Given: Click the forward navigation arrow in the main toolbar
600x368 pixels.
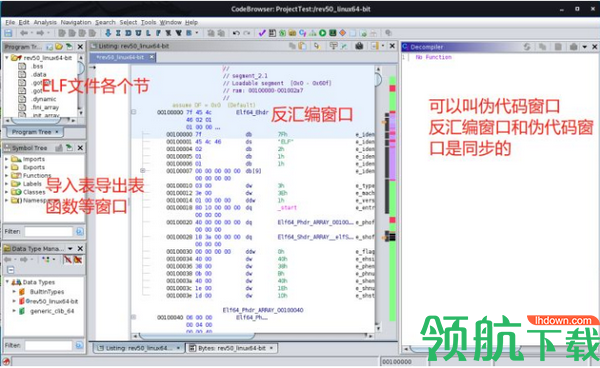Looking at the screenshot, I should pyautogui.click(x=40, y=33).
